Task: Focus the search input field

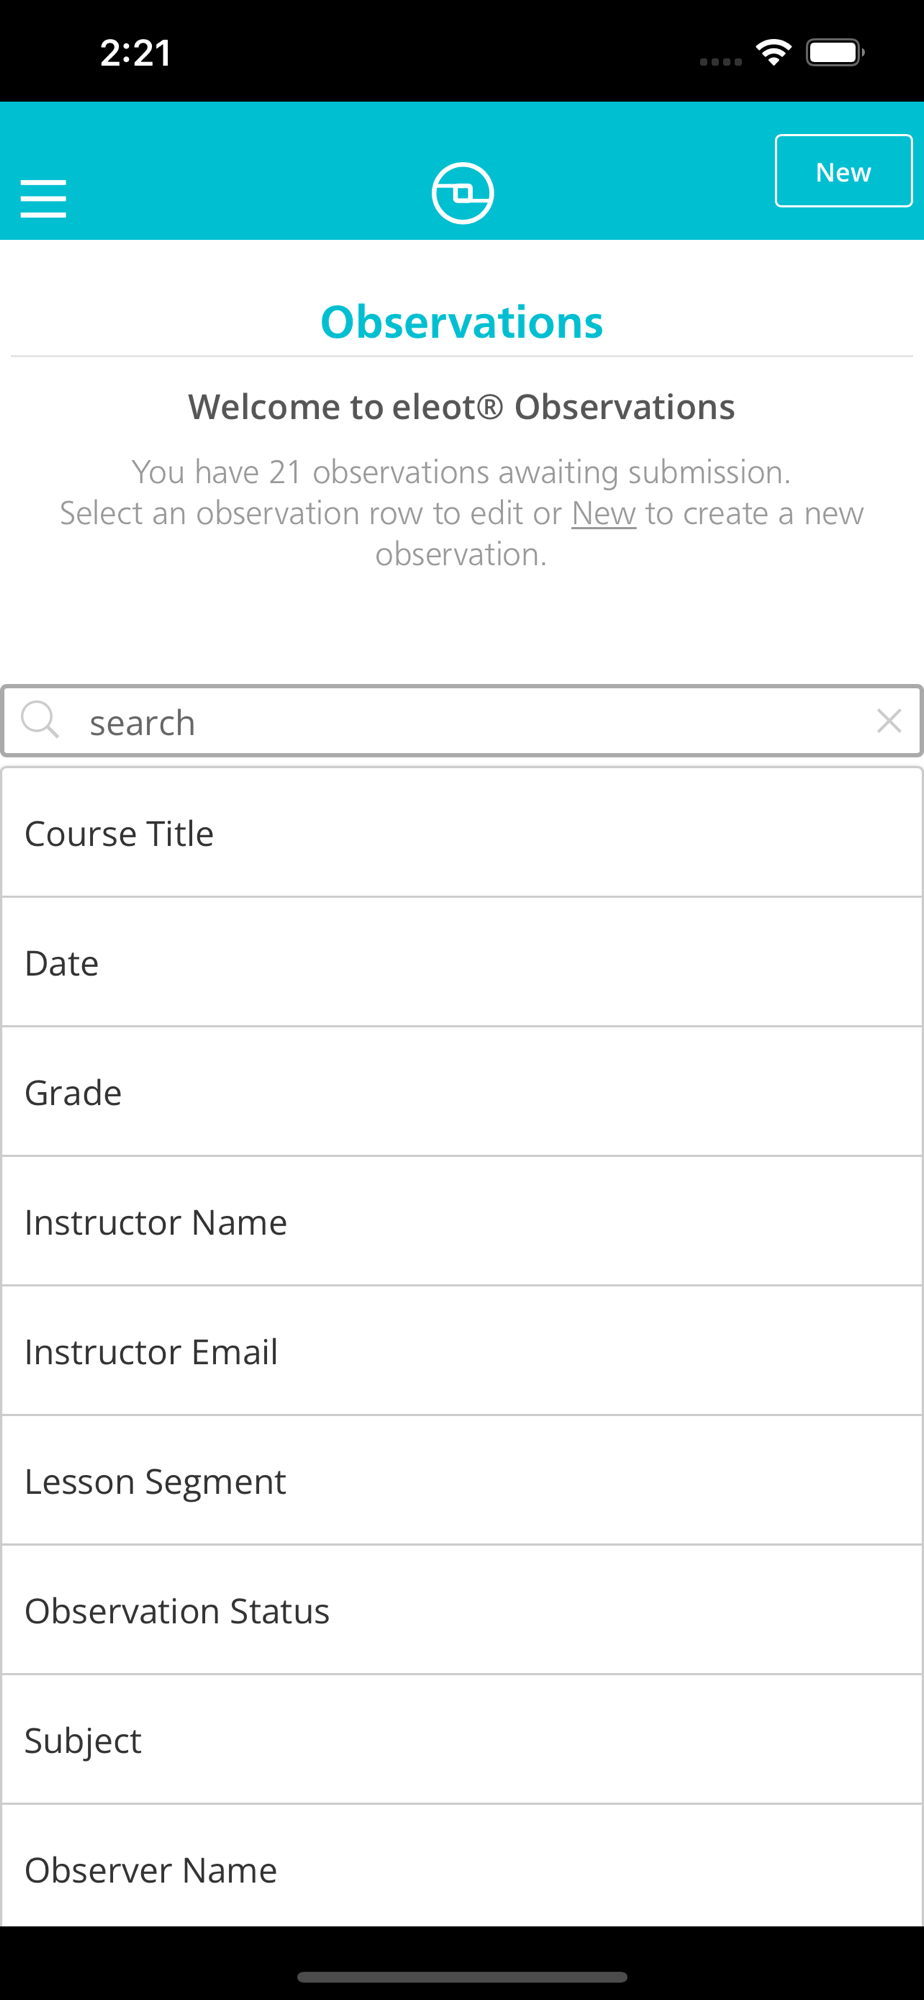Action: 460,721
